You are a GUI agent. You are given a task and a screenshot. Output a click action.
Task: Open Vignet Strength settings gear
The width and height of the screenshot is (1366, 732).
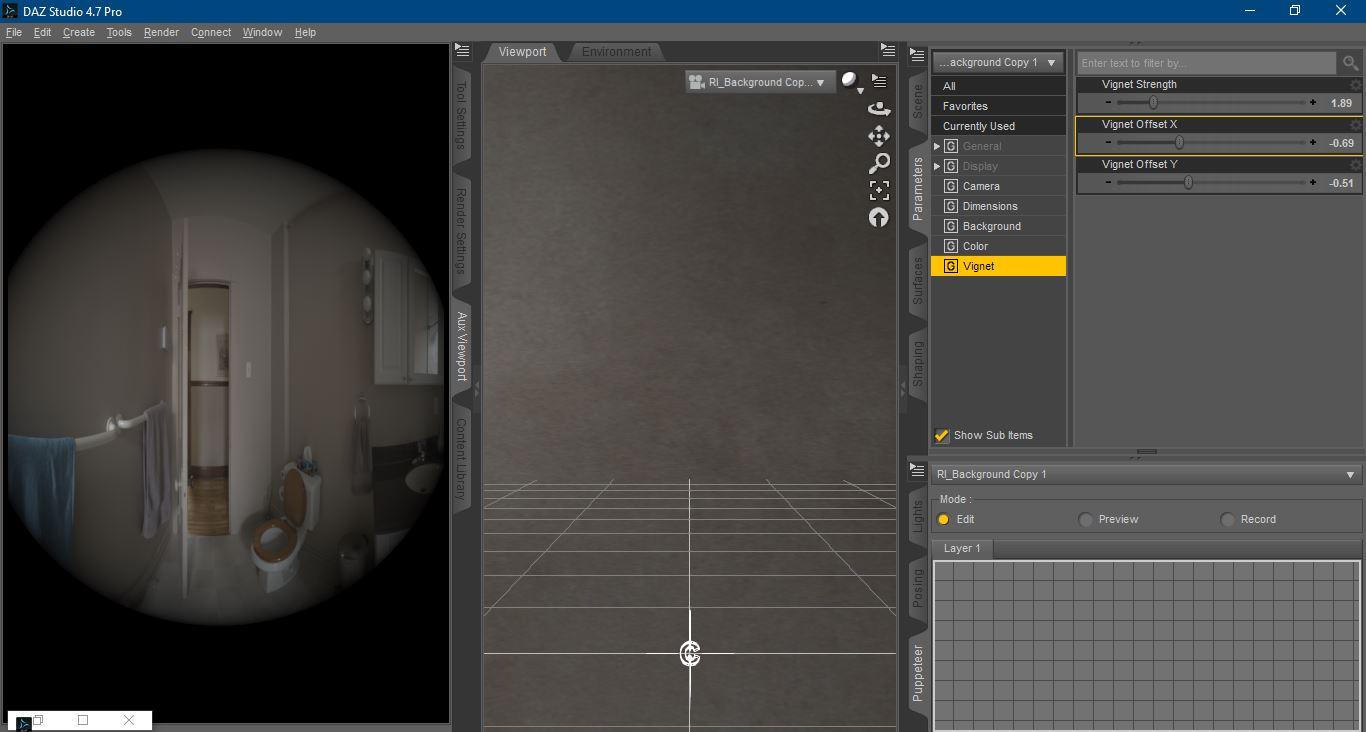click(x=1356, y=85)
